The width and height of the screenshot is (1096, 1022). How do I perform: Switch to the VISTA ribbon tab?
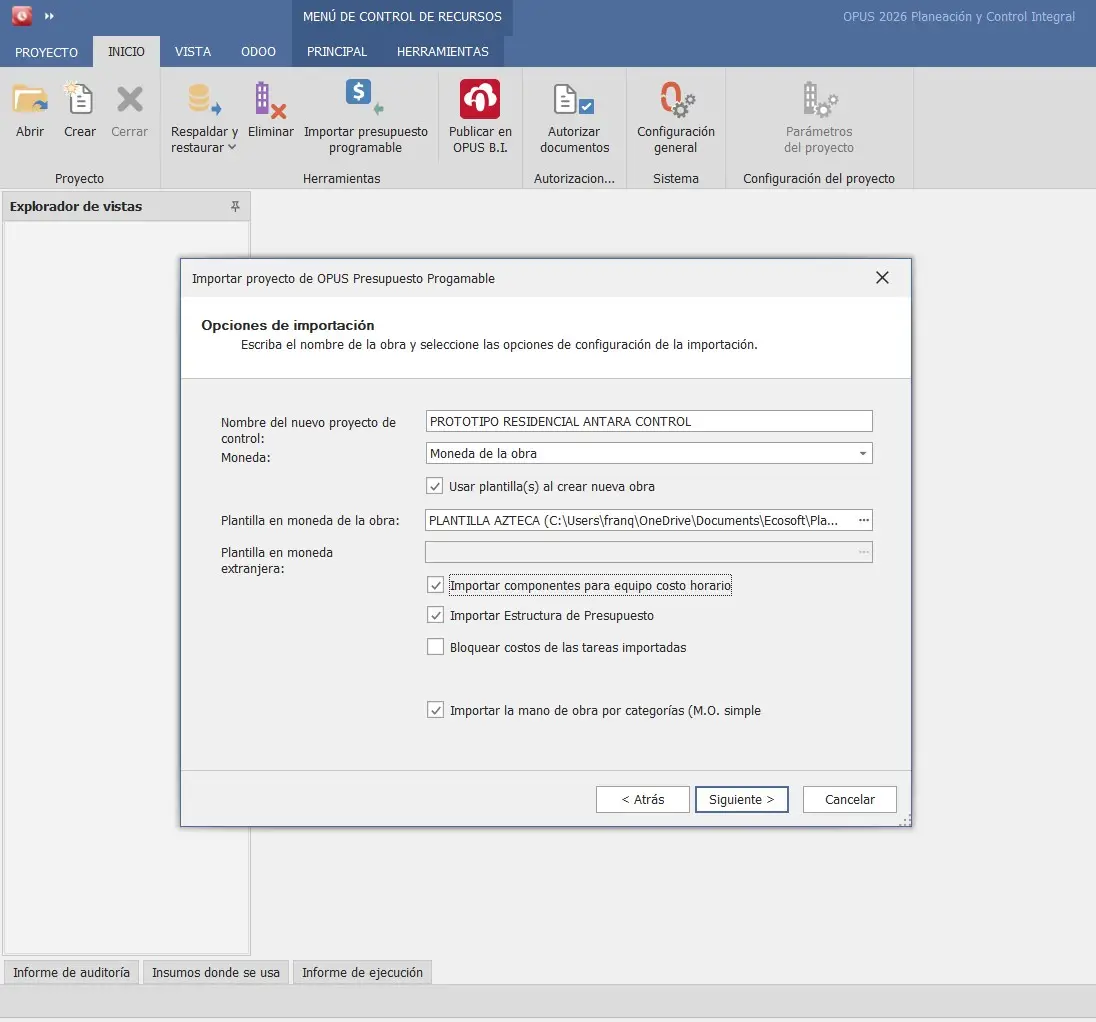point(192,52)
